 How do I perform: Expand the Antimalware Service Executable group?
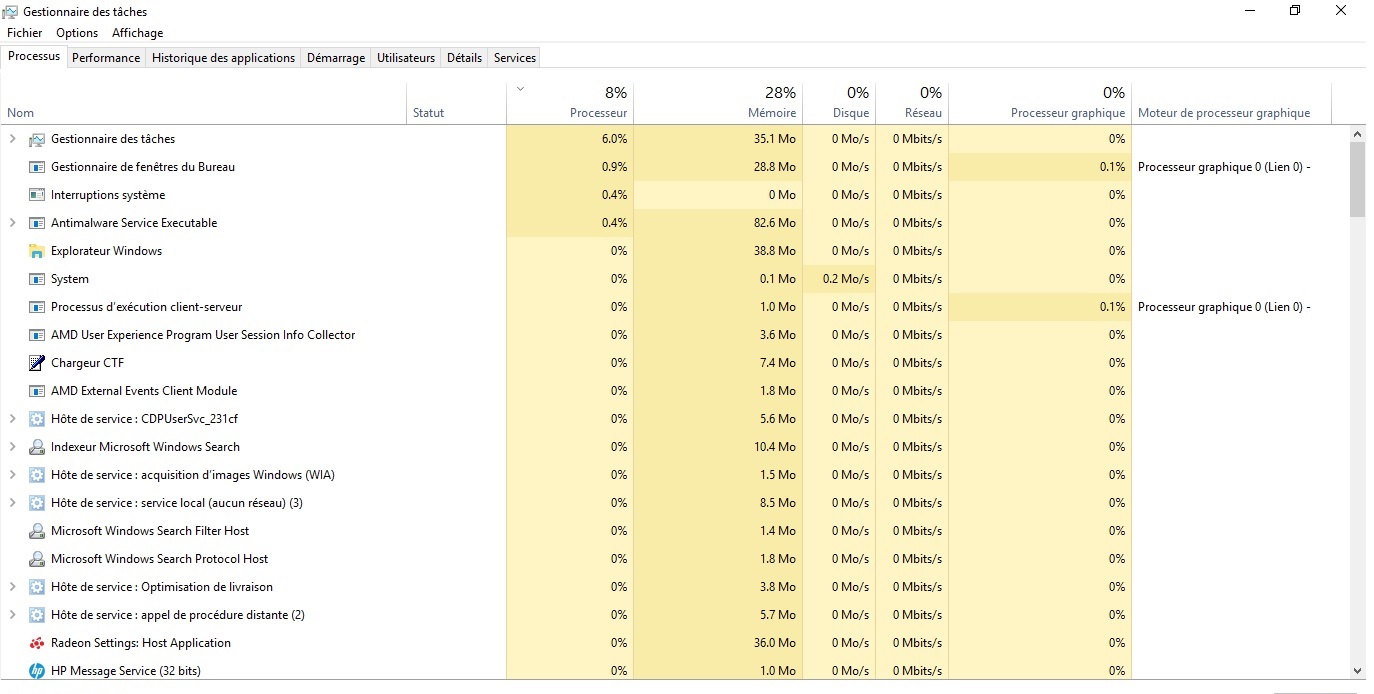(x=12, y=223)
